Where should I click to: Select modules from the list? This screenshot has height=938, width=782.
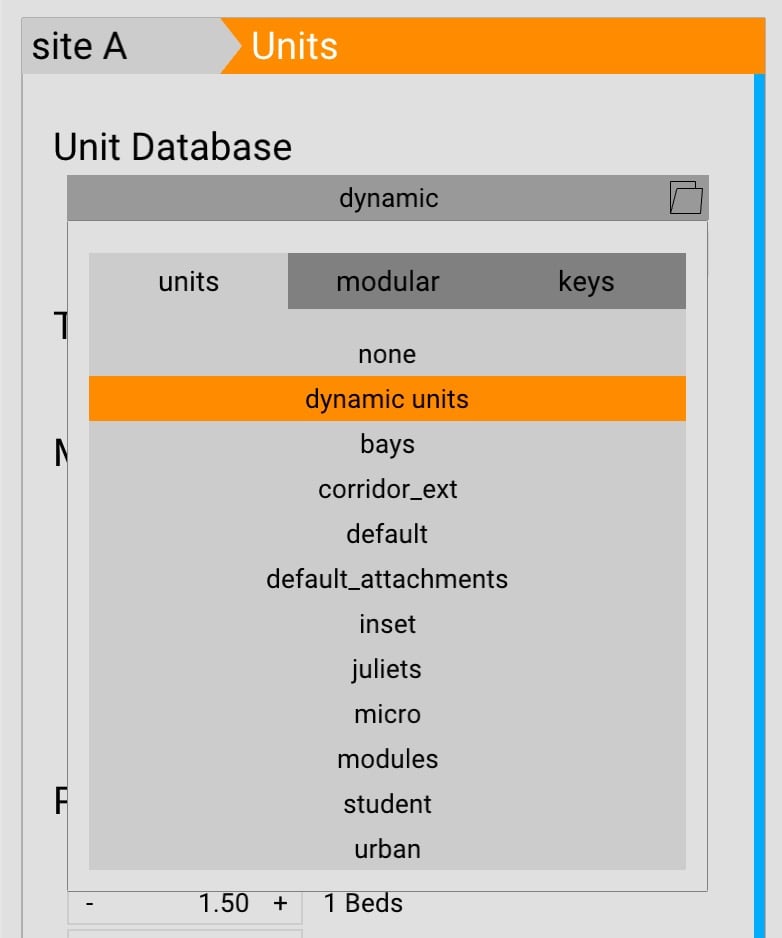[387, 759]
